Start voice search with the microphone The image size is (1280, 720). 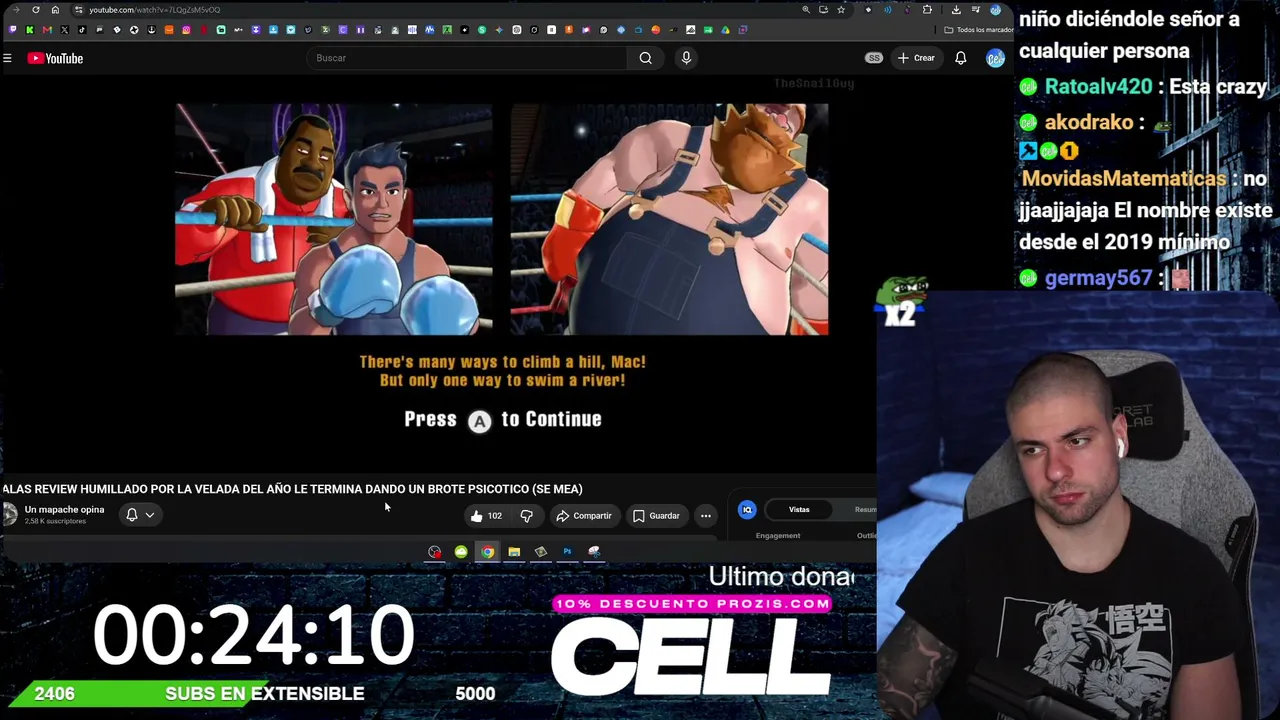coord(686,58)
